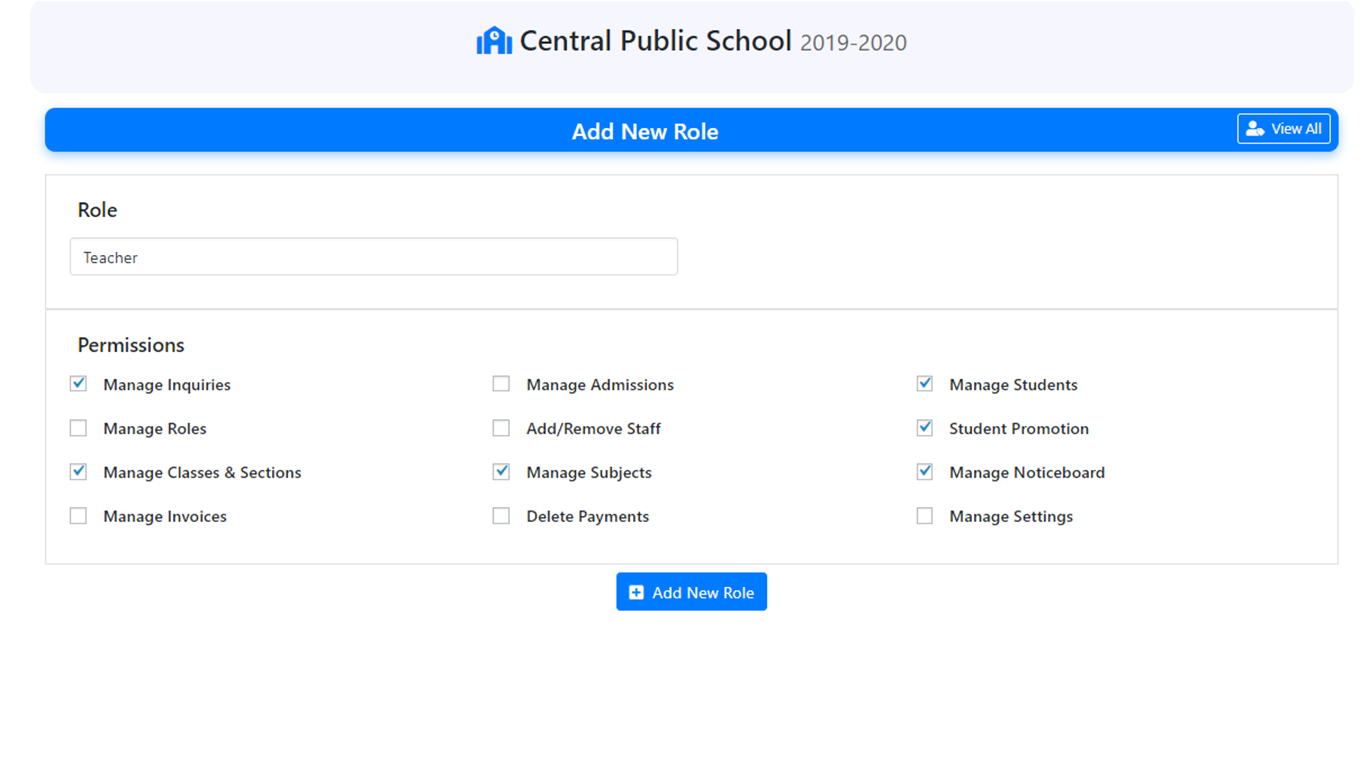Check the Add/Remove Staff box
This screenshot has height=768, width=1366.
[501, 428]
